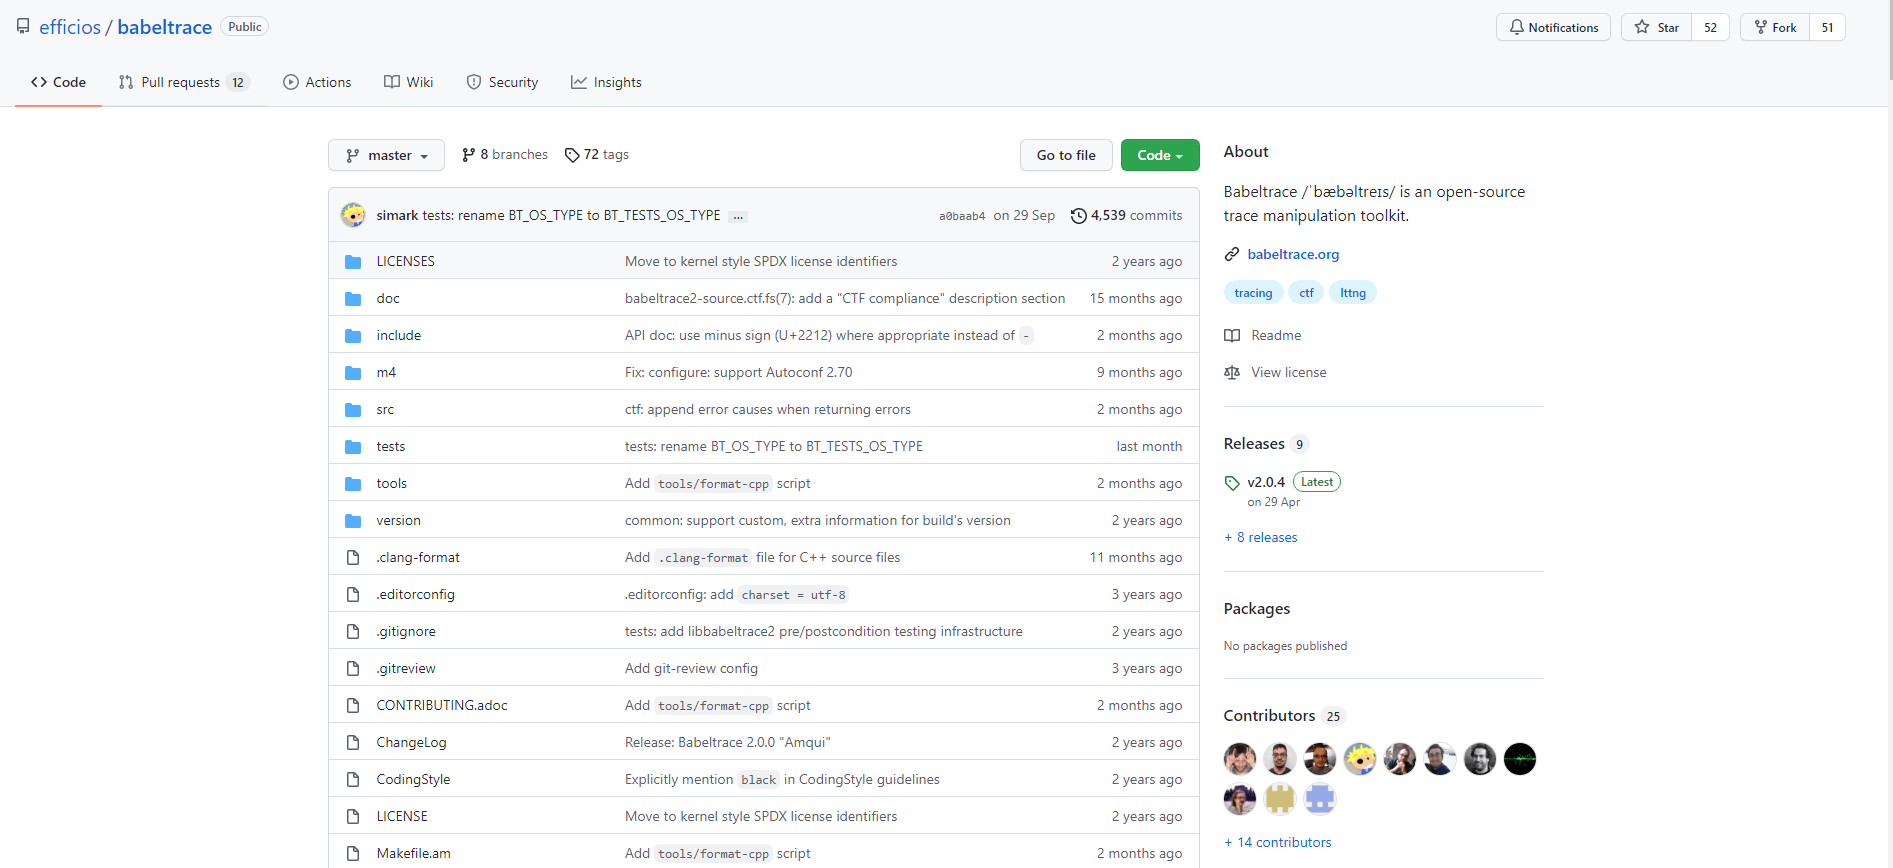This screenshot has height=868, width=1893.
Task: Click the black avatar with green waveform
Action: coord(1520,759)
